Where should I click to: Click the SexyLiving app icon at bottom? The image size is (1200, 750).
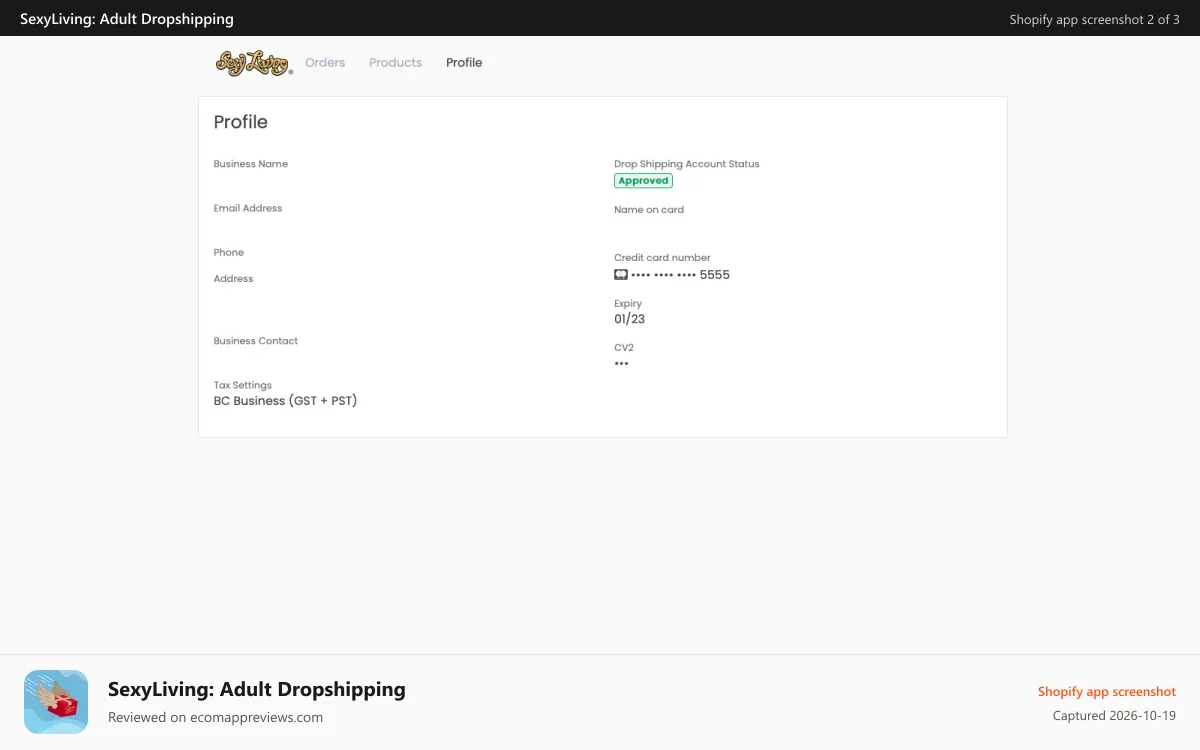pyautogui.click(x=56, y=702)
